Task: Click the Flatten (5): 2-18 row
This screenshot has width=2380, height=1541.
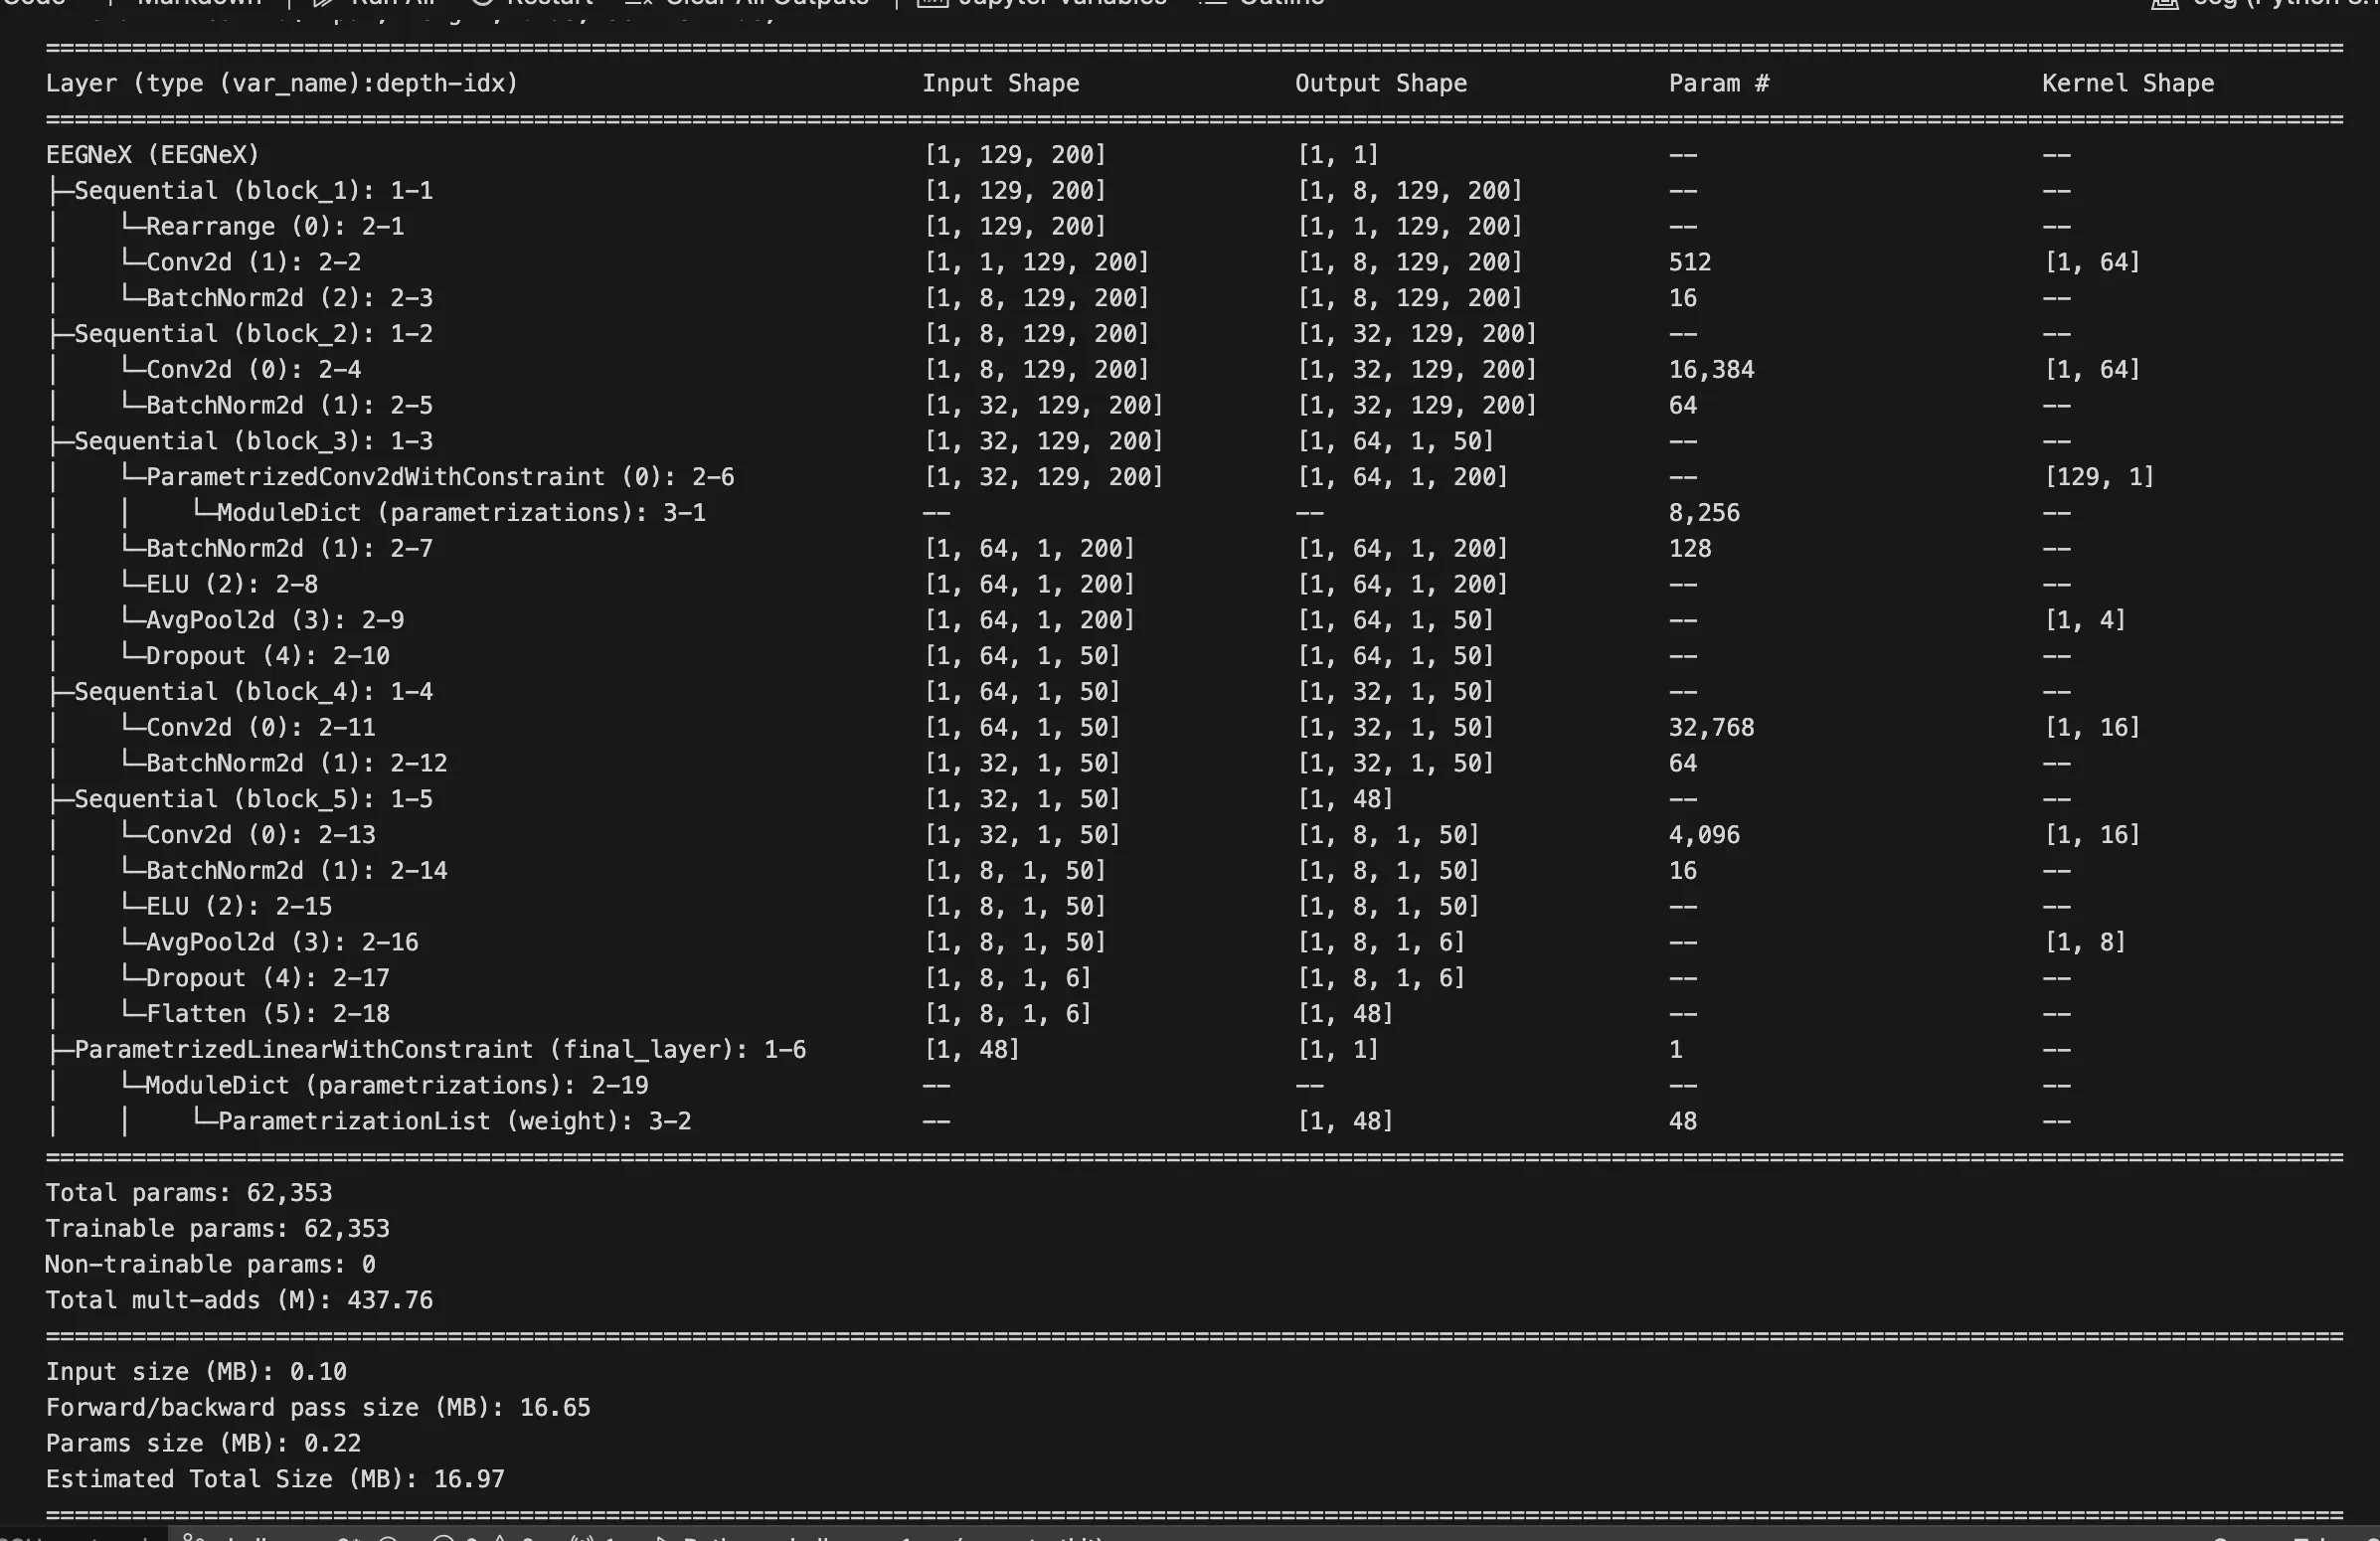Action: [267, 1013]
